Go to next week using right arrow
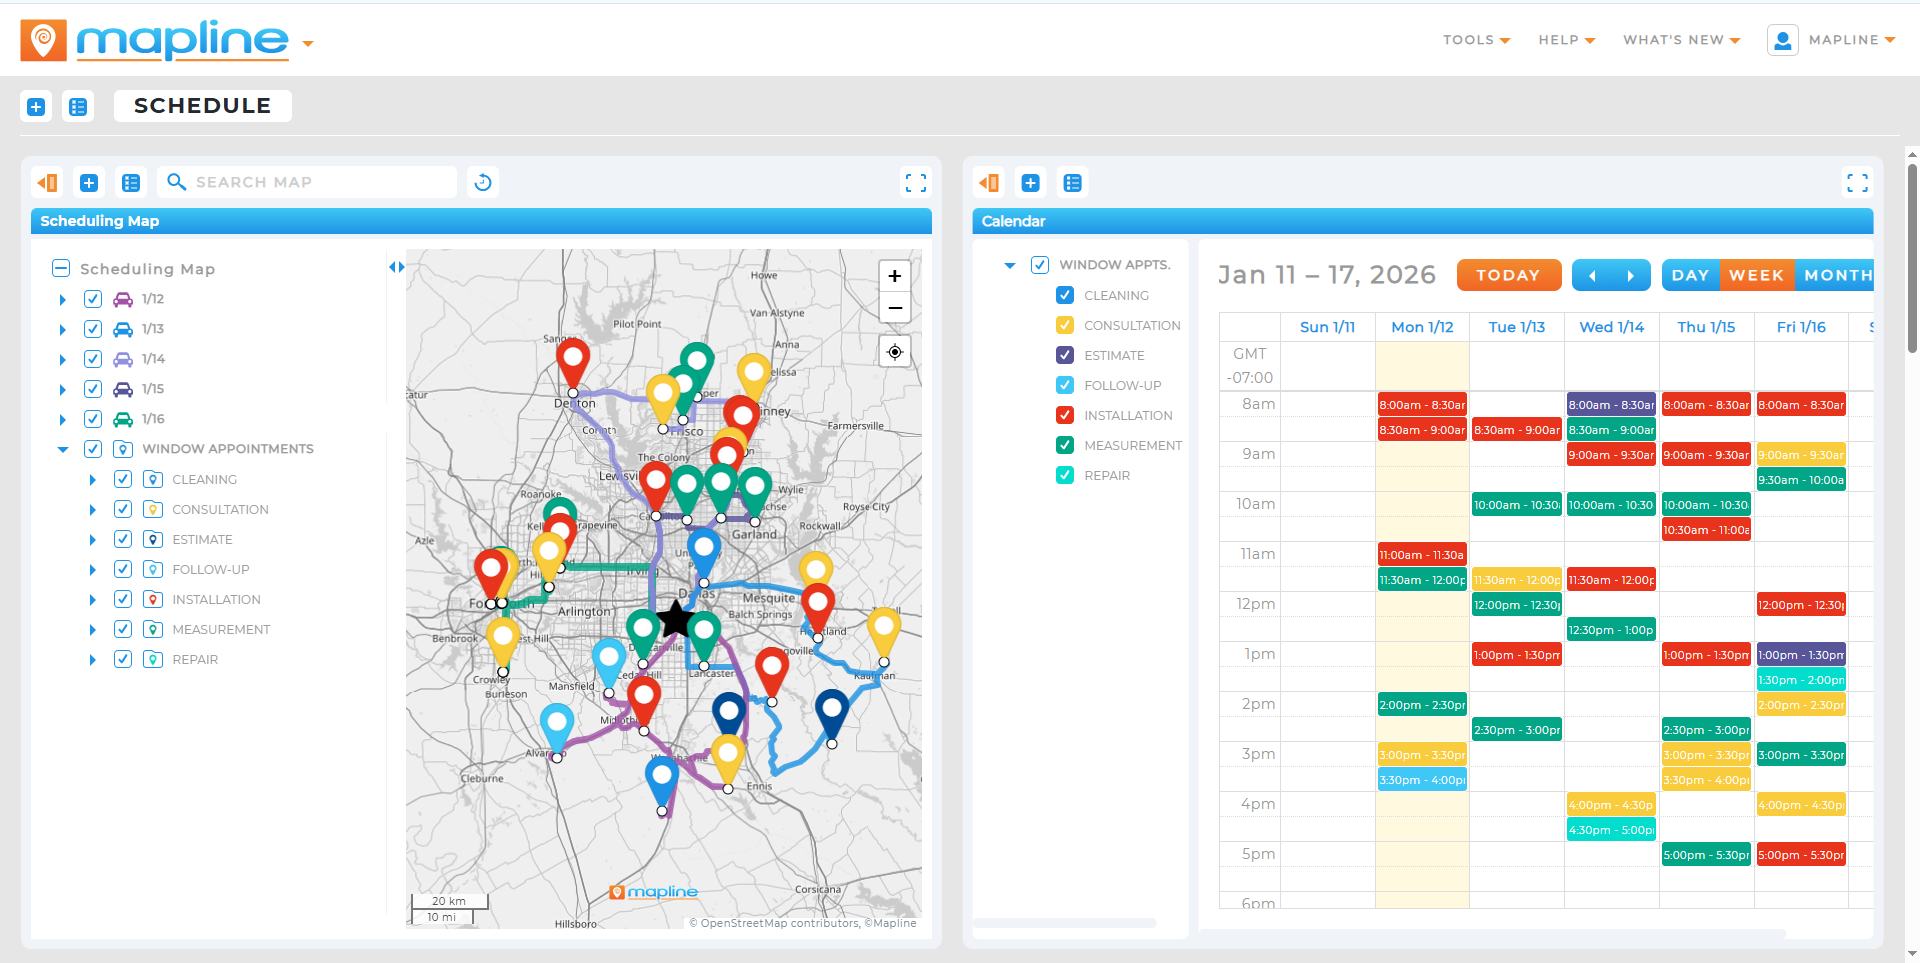 pos(1631,275)
